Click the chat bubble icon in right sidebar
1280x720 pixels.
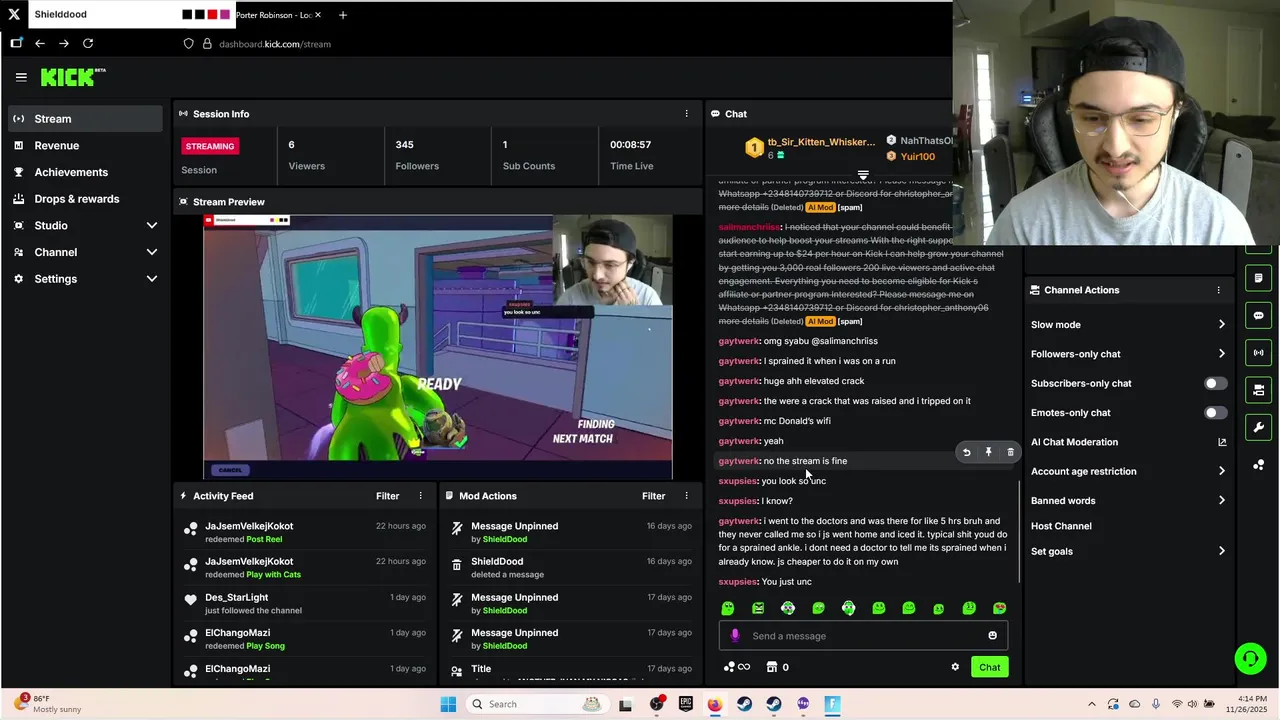pos(1258,315)
